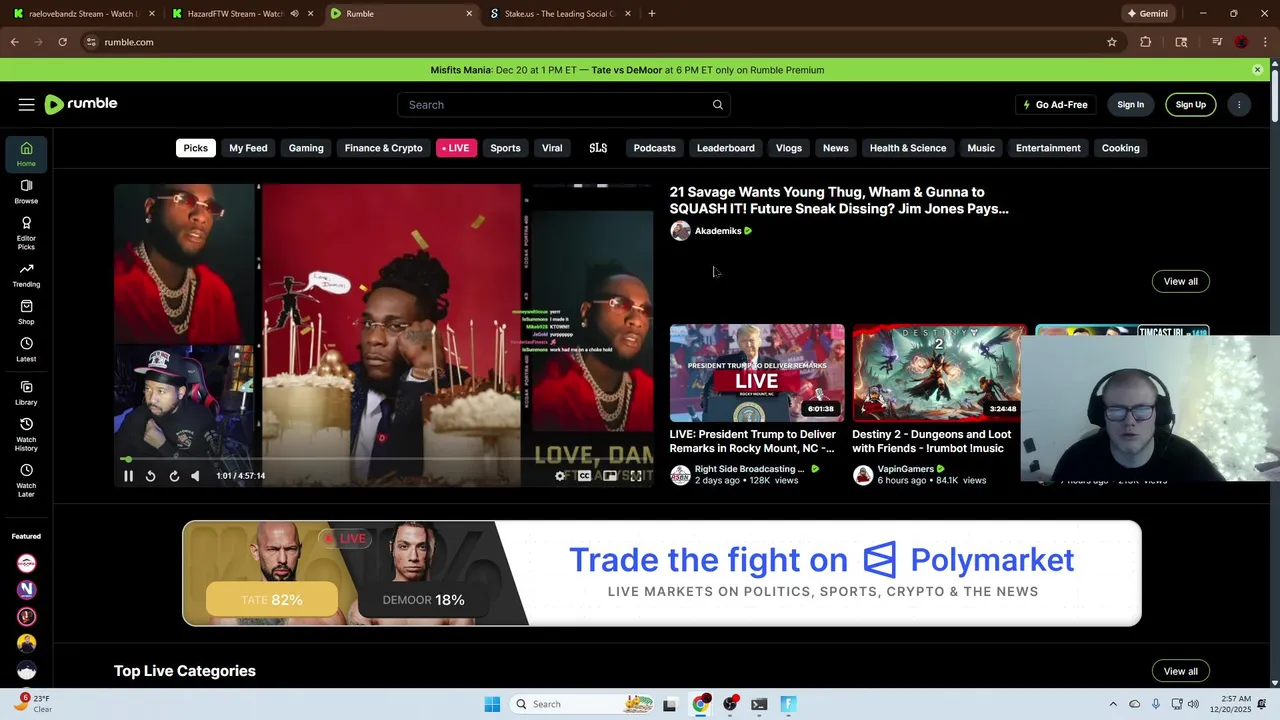
Task: Open Shop in the sidebar
Action: [26, 312]
